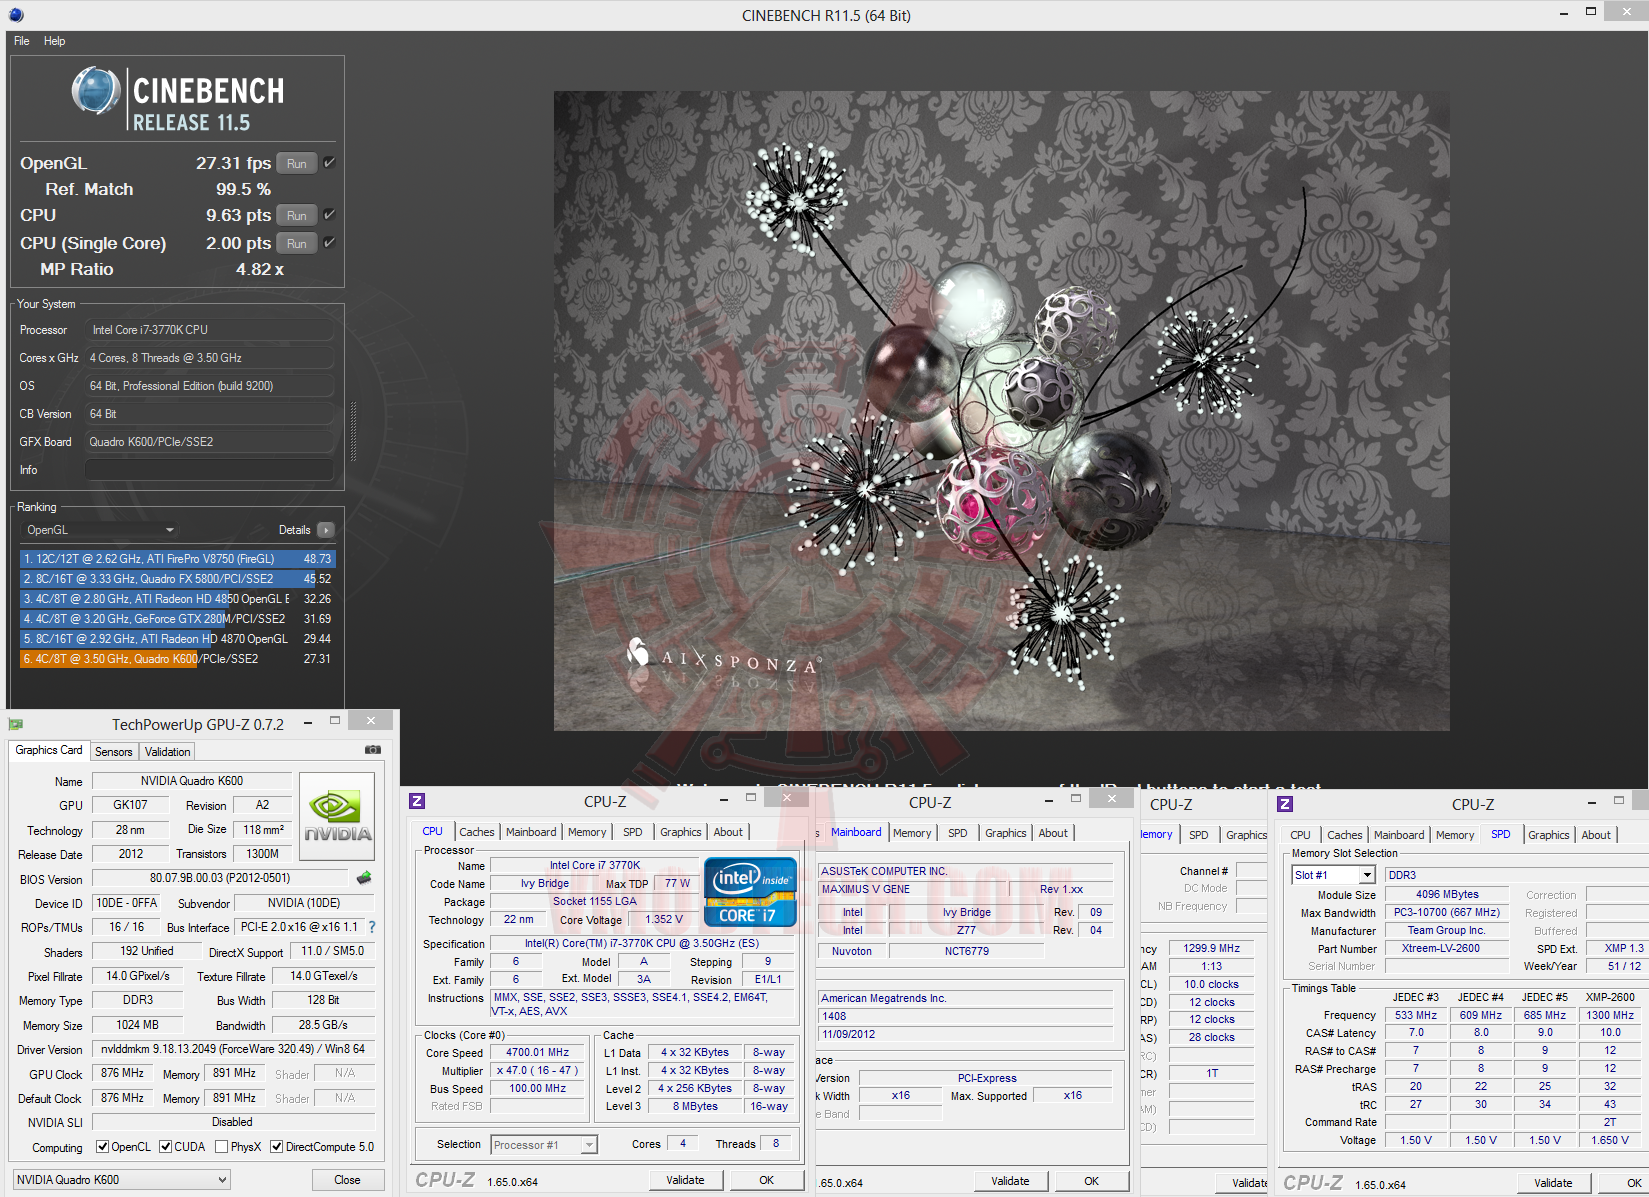Toggle the CPU test checkmark

329,214
